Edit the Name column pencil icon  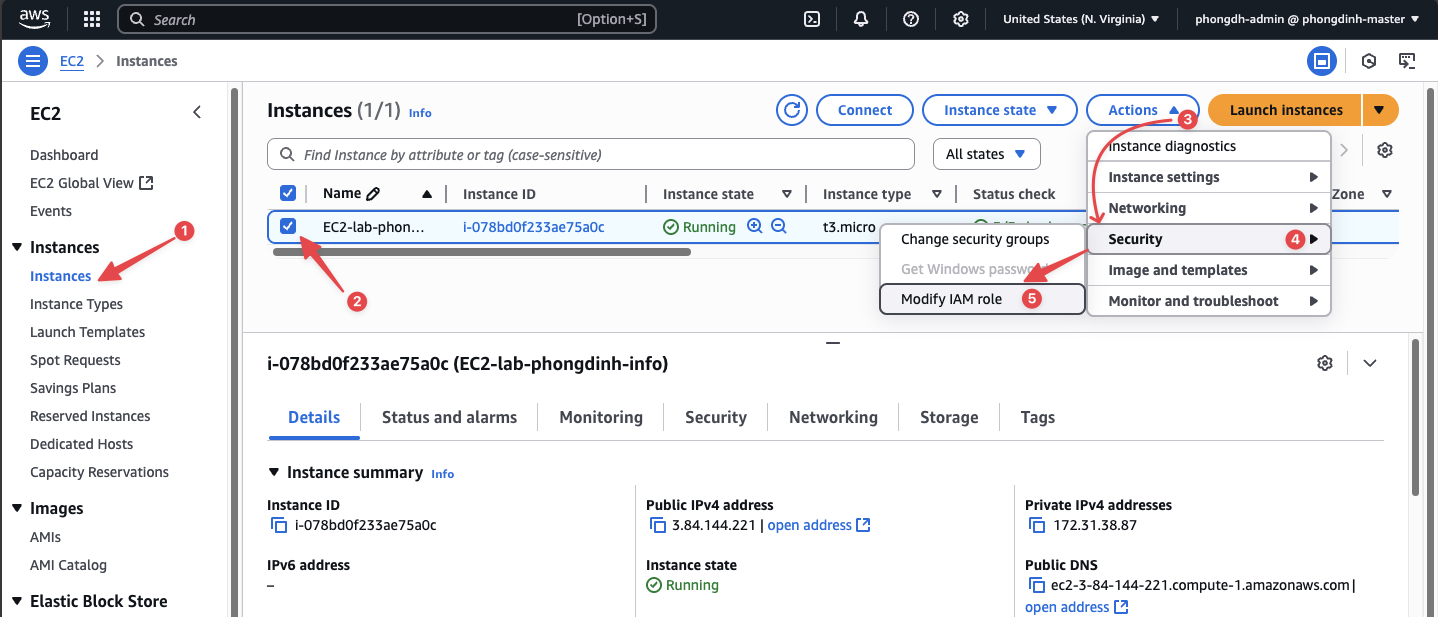tap(374, 194)
